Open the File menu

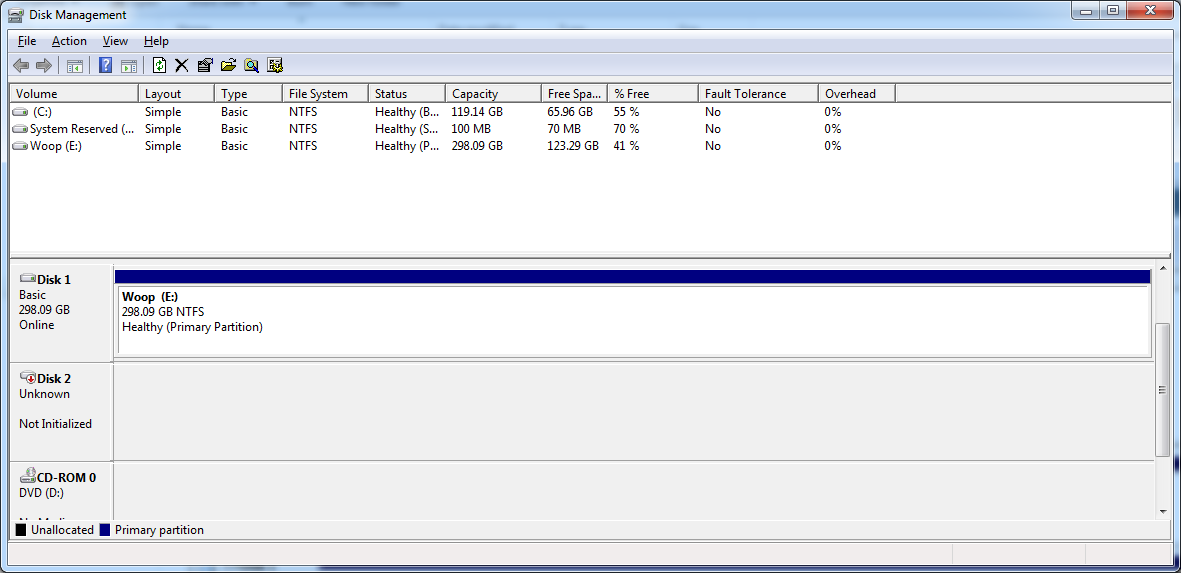(x=26, y=41)
